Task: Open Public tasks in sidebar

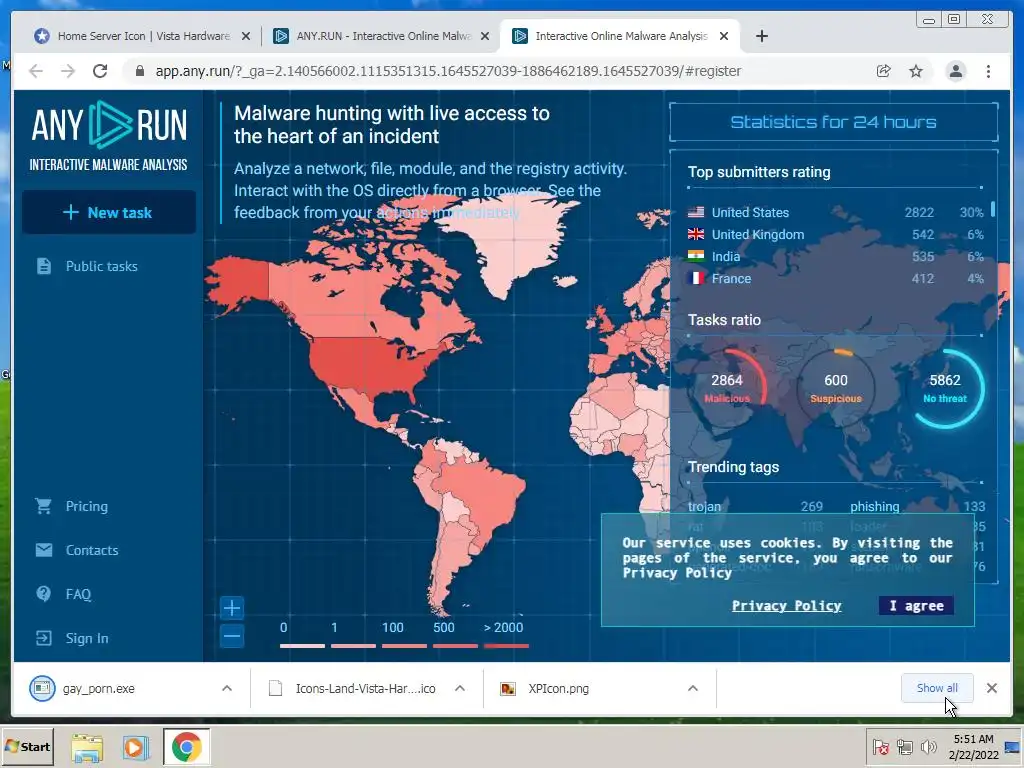Action: click(101, 266)
